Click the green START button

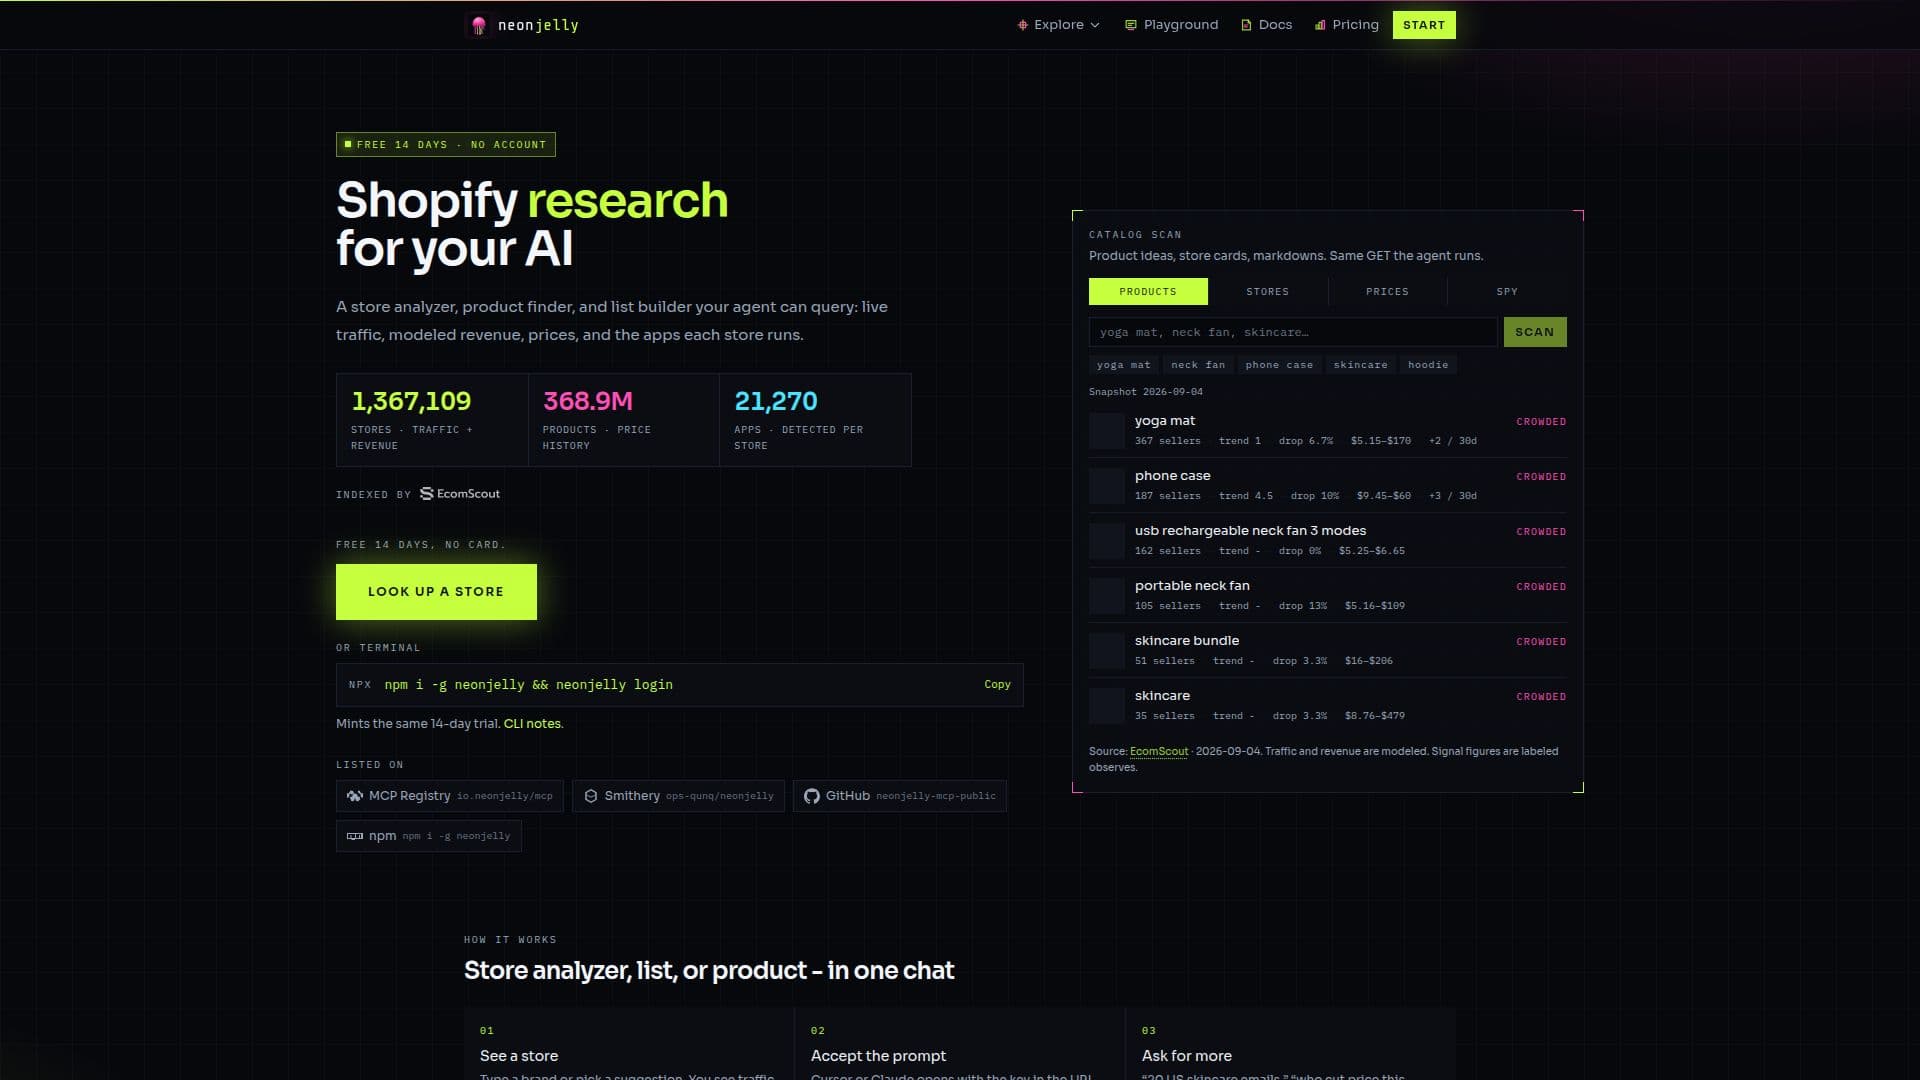click(1424, 25)
